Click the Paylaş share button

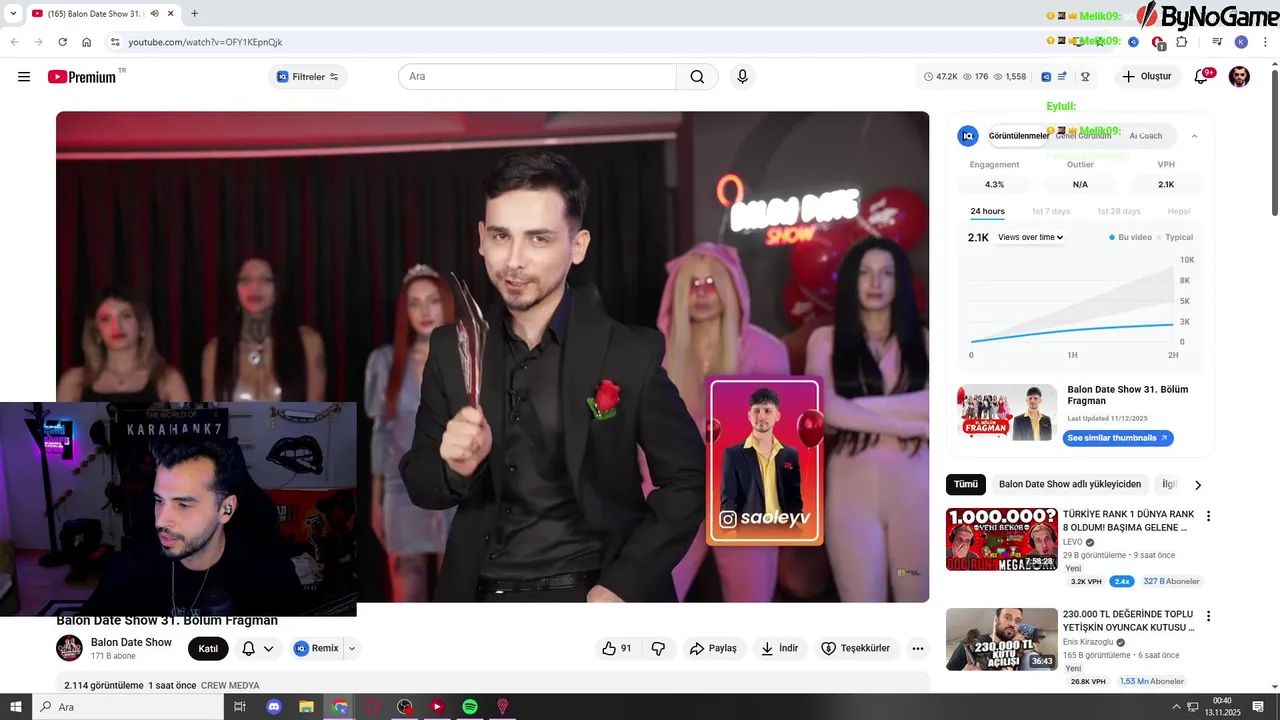point(713,648)
